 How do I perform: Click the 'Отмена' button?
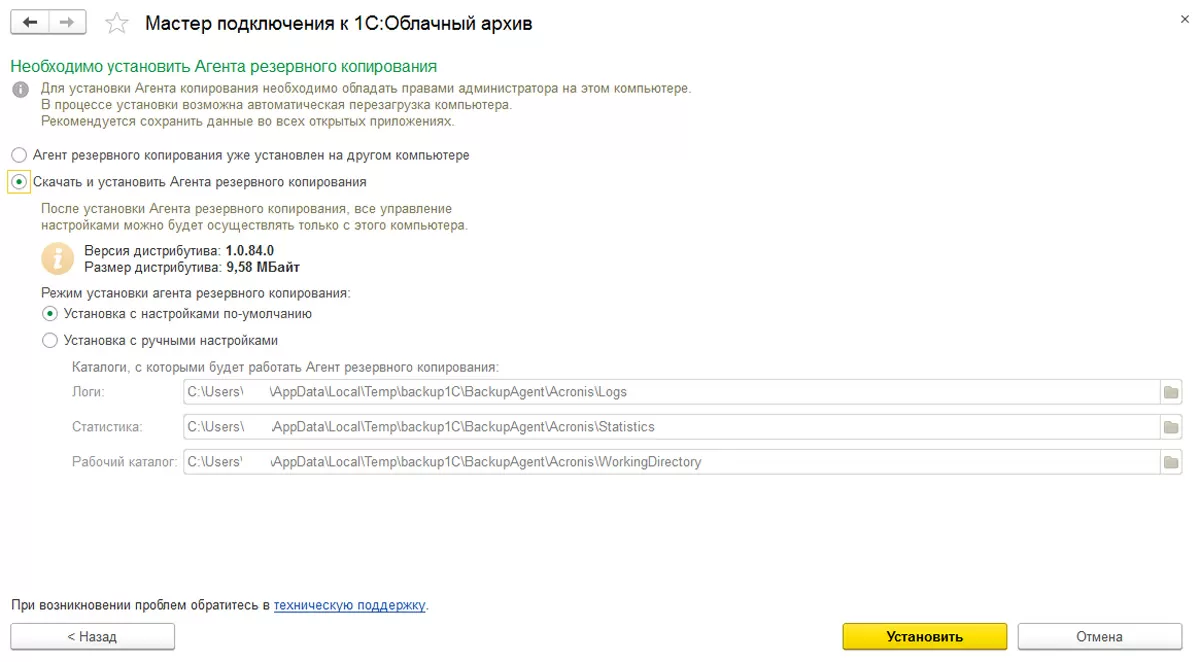click(1100, 636)
